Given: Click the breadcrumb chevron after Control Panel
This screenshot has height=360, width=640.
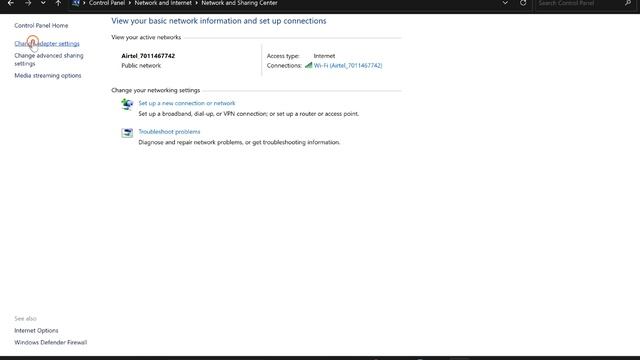Looking at the screenshot, I should click(130, 3).
